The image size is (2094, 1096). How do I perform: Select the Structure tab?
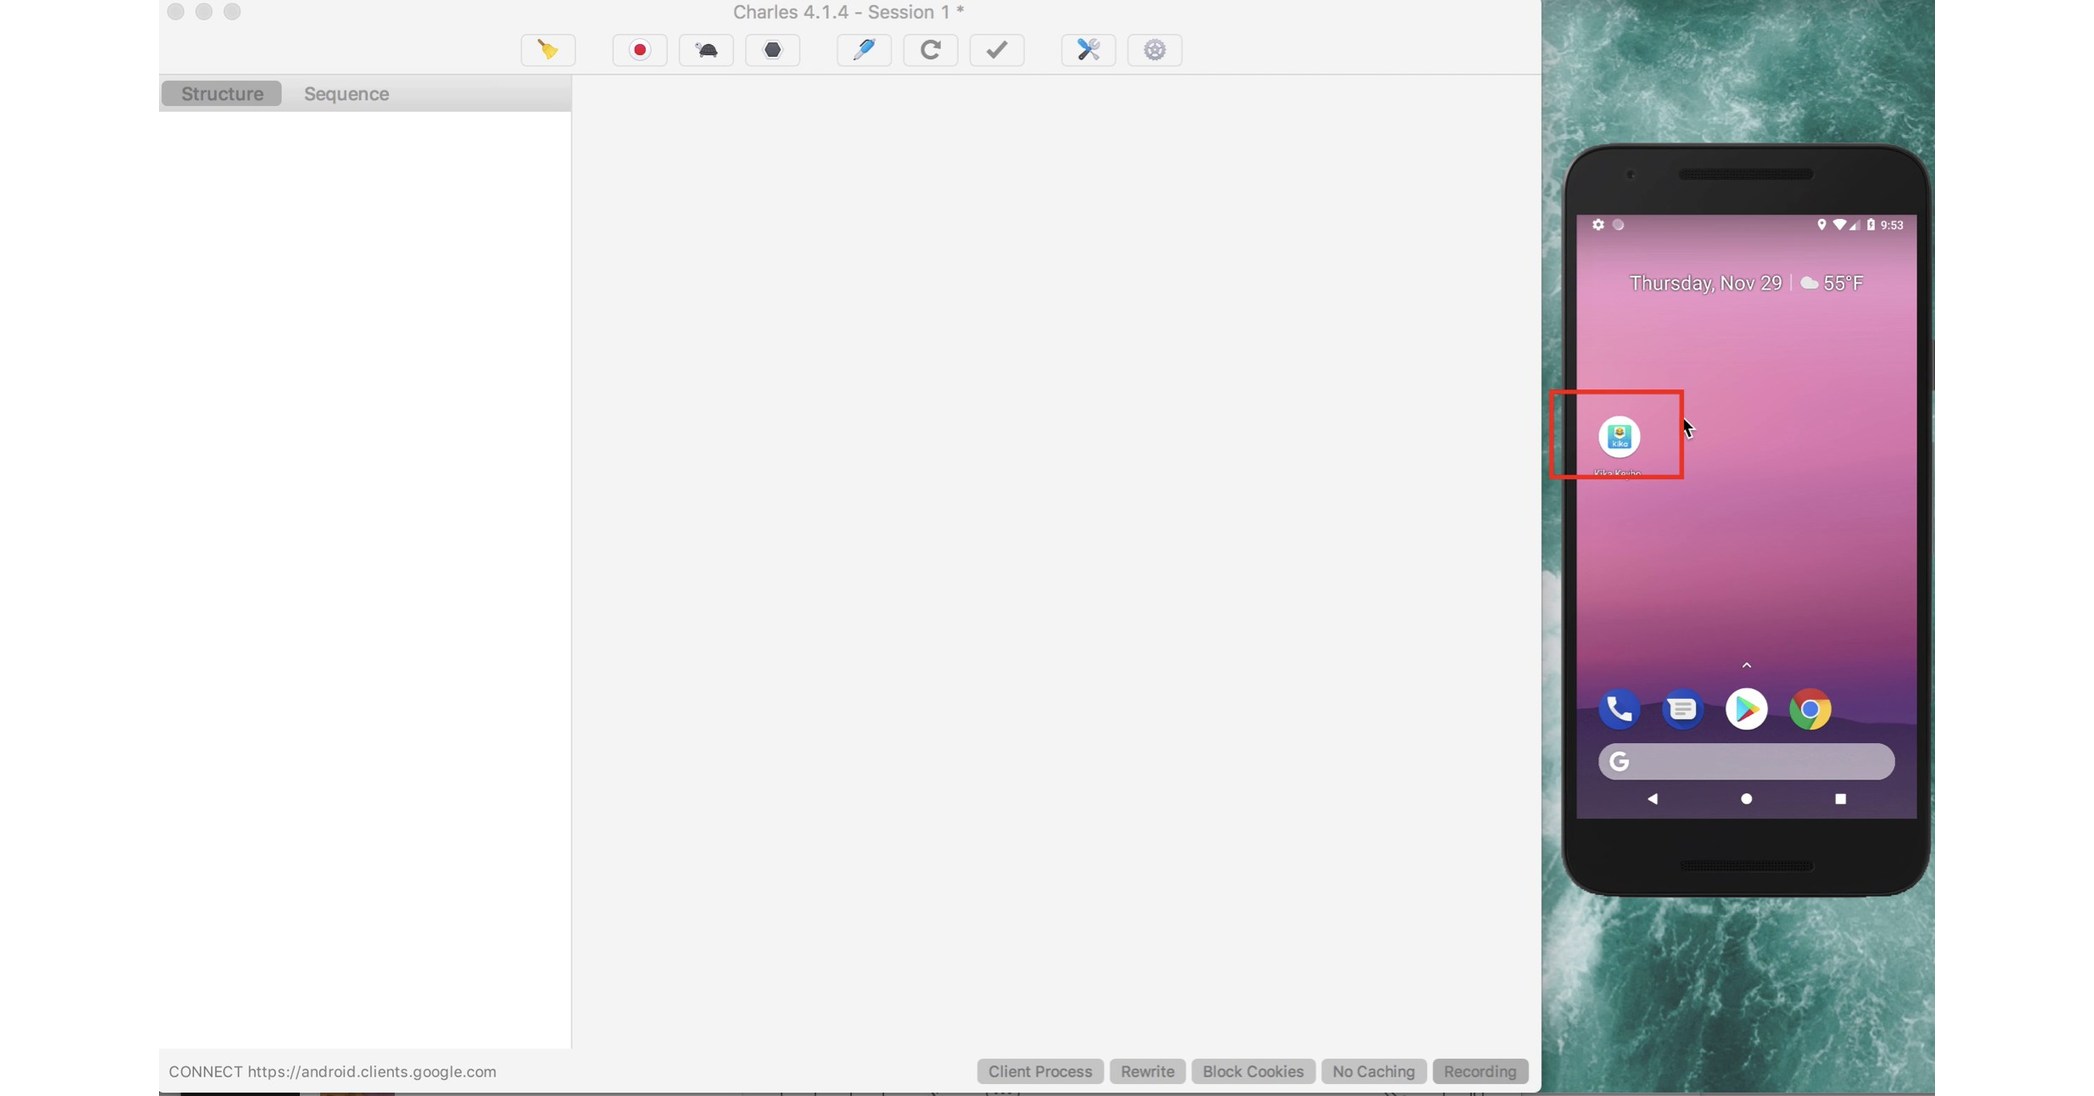(x=222, y=94)
